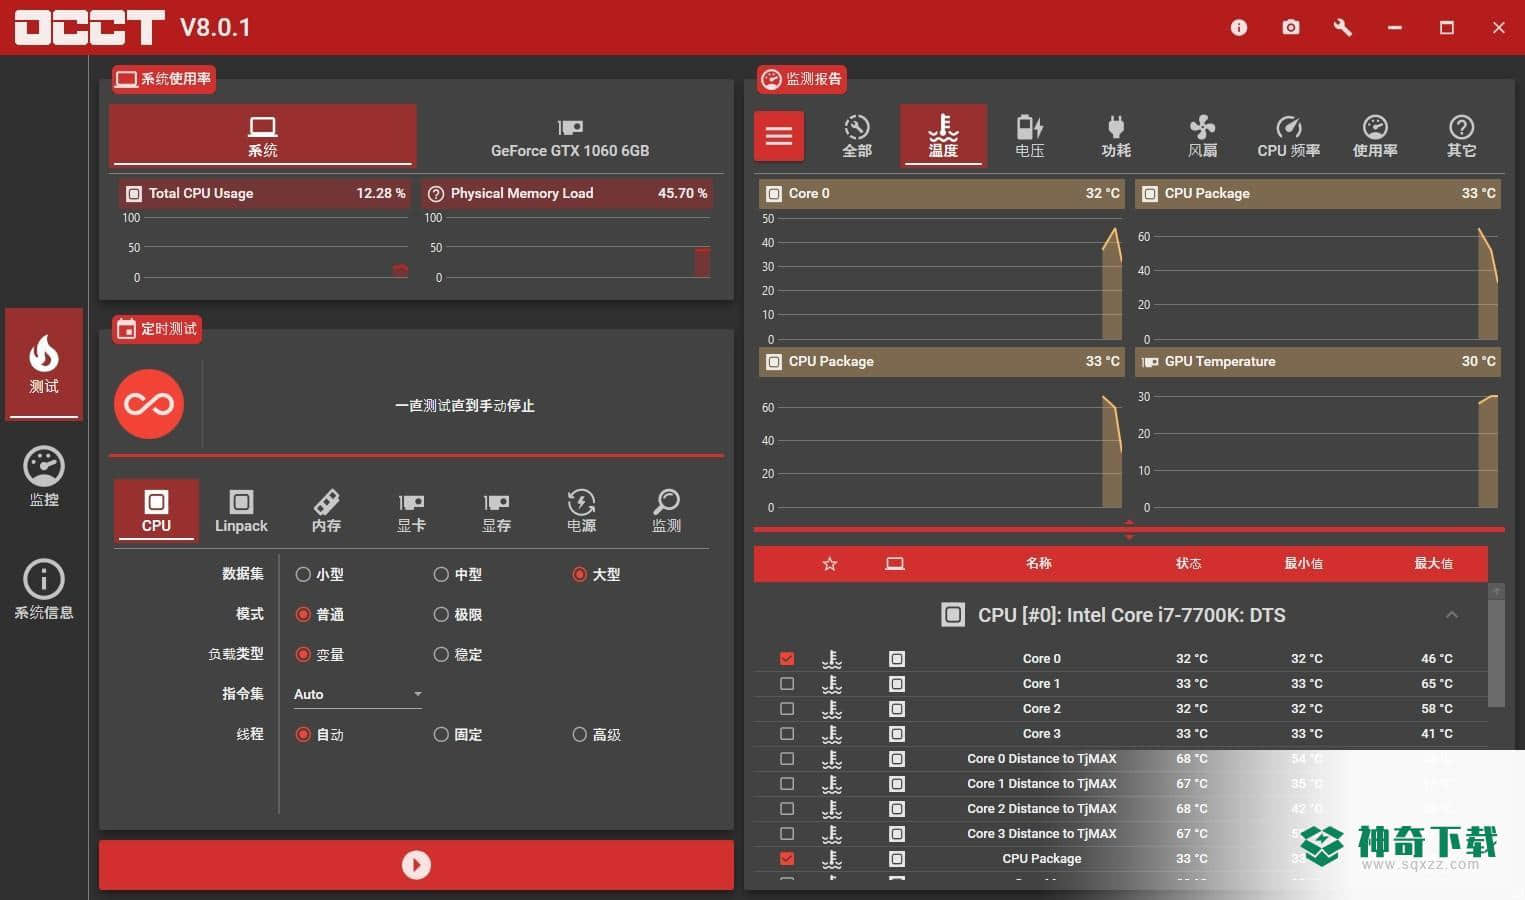Image resolution: width=1525 pixels, height=900 pixels.
Task: Click the star favorites column header
Action: click(x=829, y=564)
